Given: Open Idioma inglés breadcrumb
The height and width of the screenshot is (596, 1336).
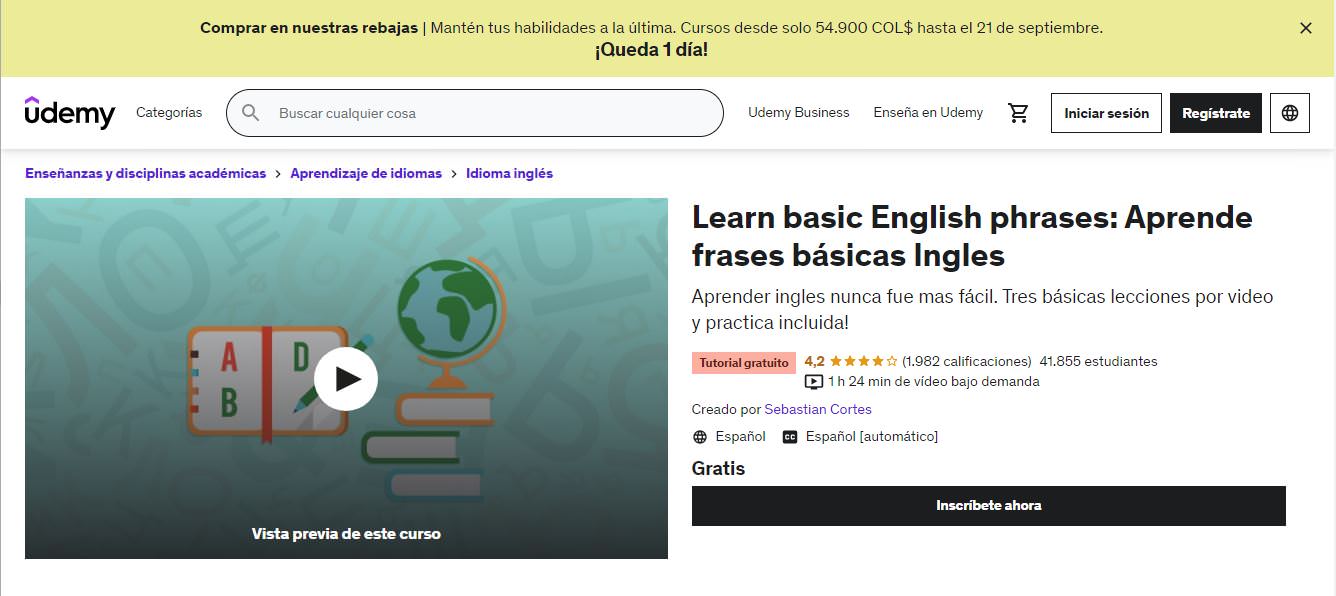Looking at the screenshot, I should click(509, 173).
